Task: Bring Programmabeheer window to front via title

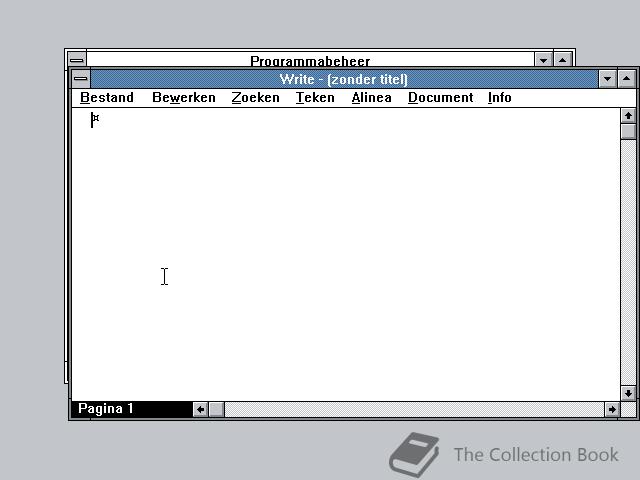Action: coord(310,60)
